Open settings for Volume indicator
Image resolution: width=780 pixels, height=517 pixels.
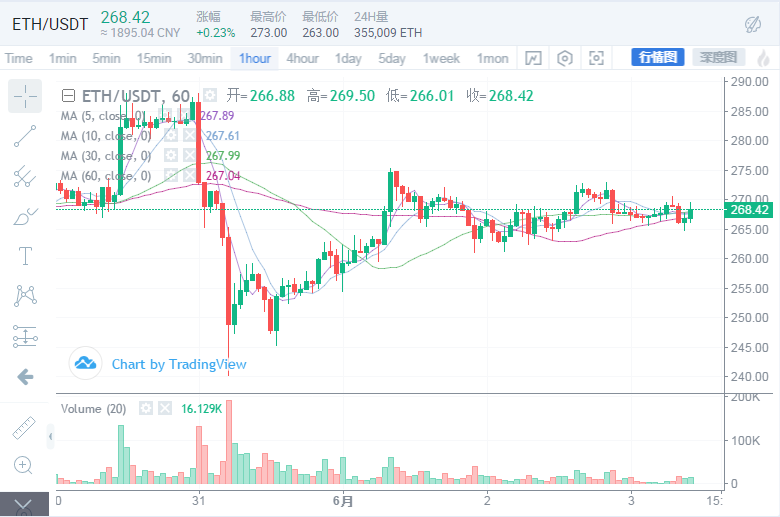(x=146, y=409)
